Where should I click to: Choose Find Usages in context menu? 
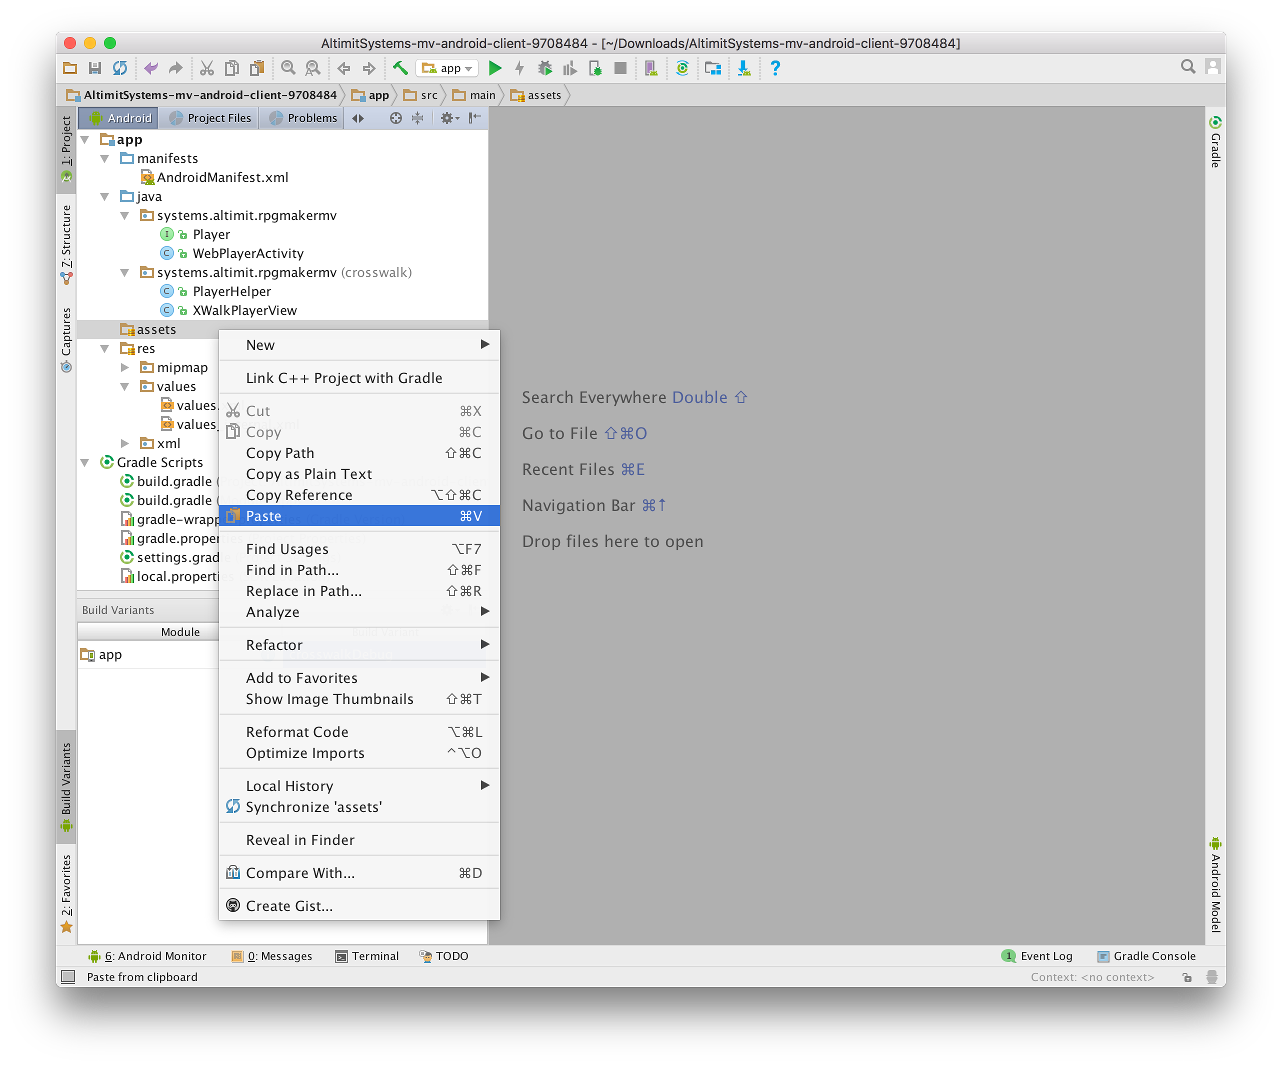[x=359, y=549]
